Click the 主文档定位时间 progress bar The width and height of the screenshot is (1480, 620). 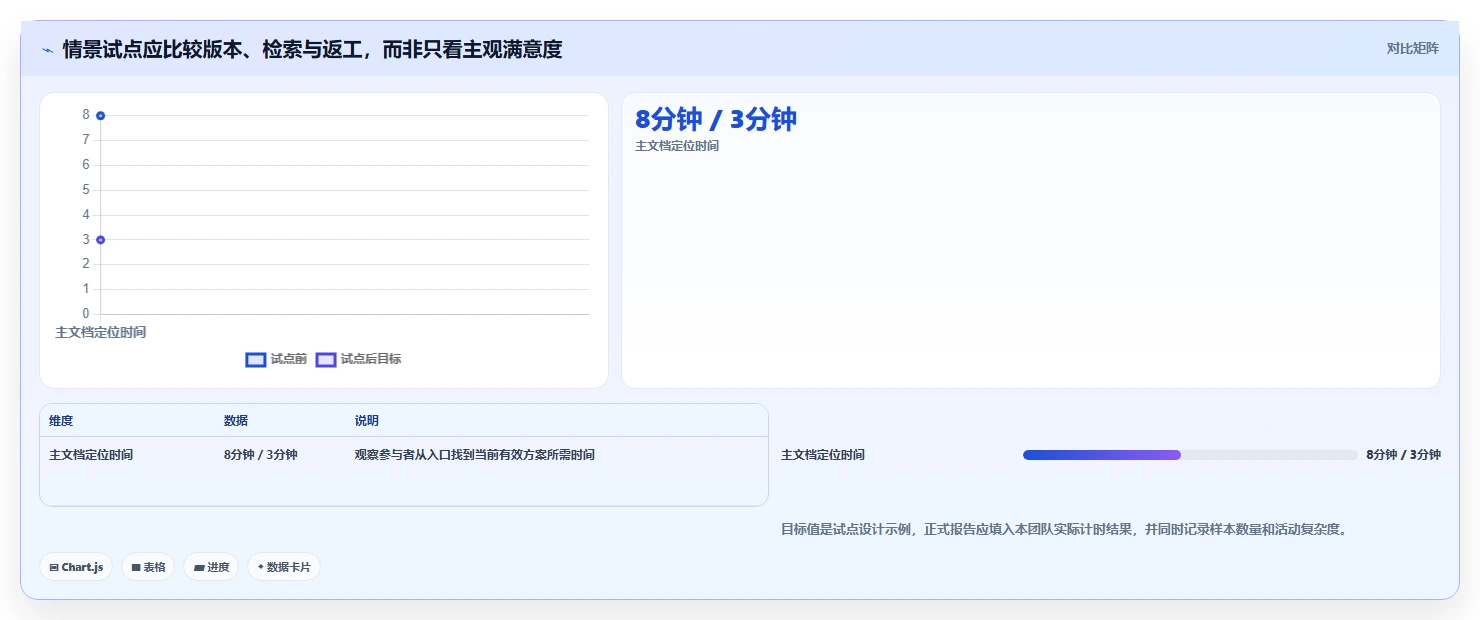[x=1190, y=455]
